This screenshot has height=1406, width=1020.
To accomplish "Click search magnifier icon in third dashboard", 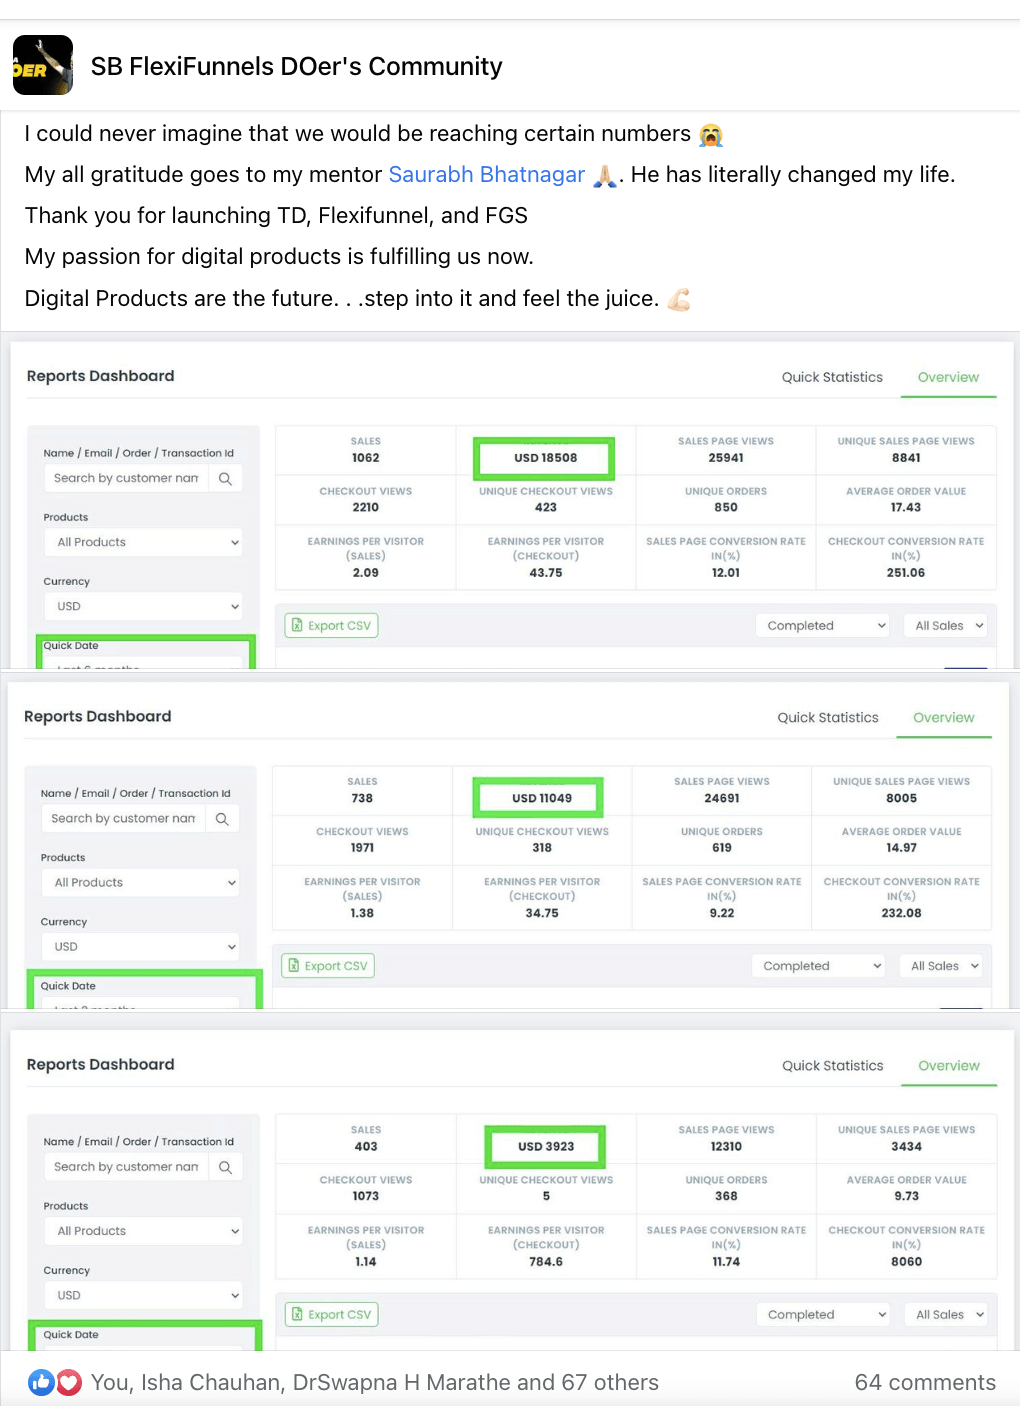I will click(x=225, y=1167).
